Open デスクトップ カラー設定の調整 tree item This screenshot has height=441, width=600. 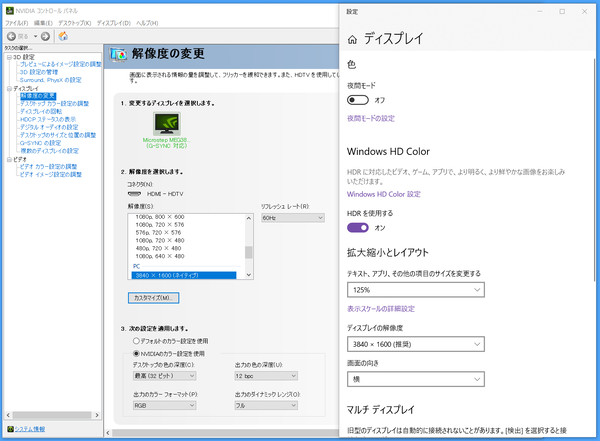(54, 103)
